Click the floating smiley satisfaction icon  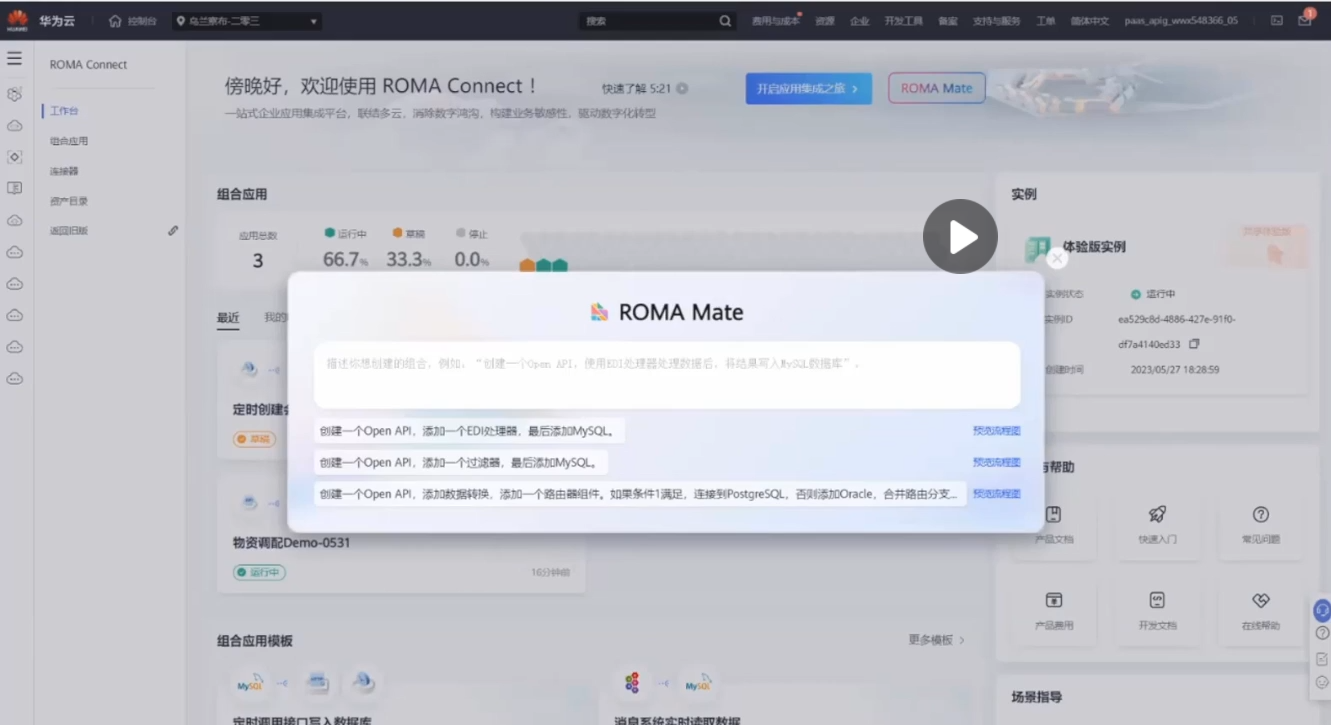(x=1322, y=683)
